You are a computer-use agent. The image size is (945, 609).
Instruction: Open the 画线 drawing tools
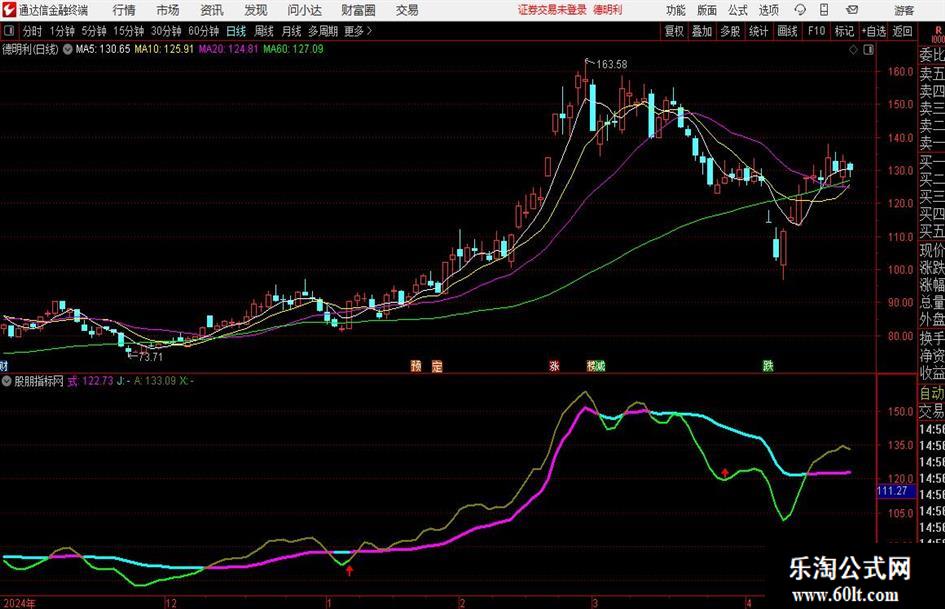coord(787,31)
